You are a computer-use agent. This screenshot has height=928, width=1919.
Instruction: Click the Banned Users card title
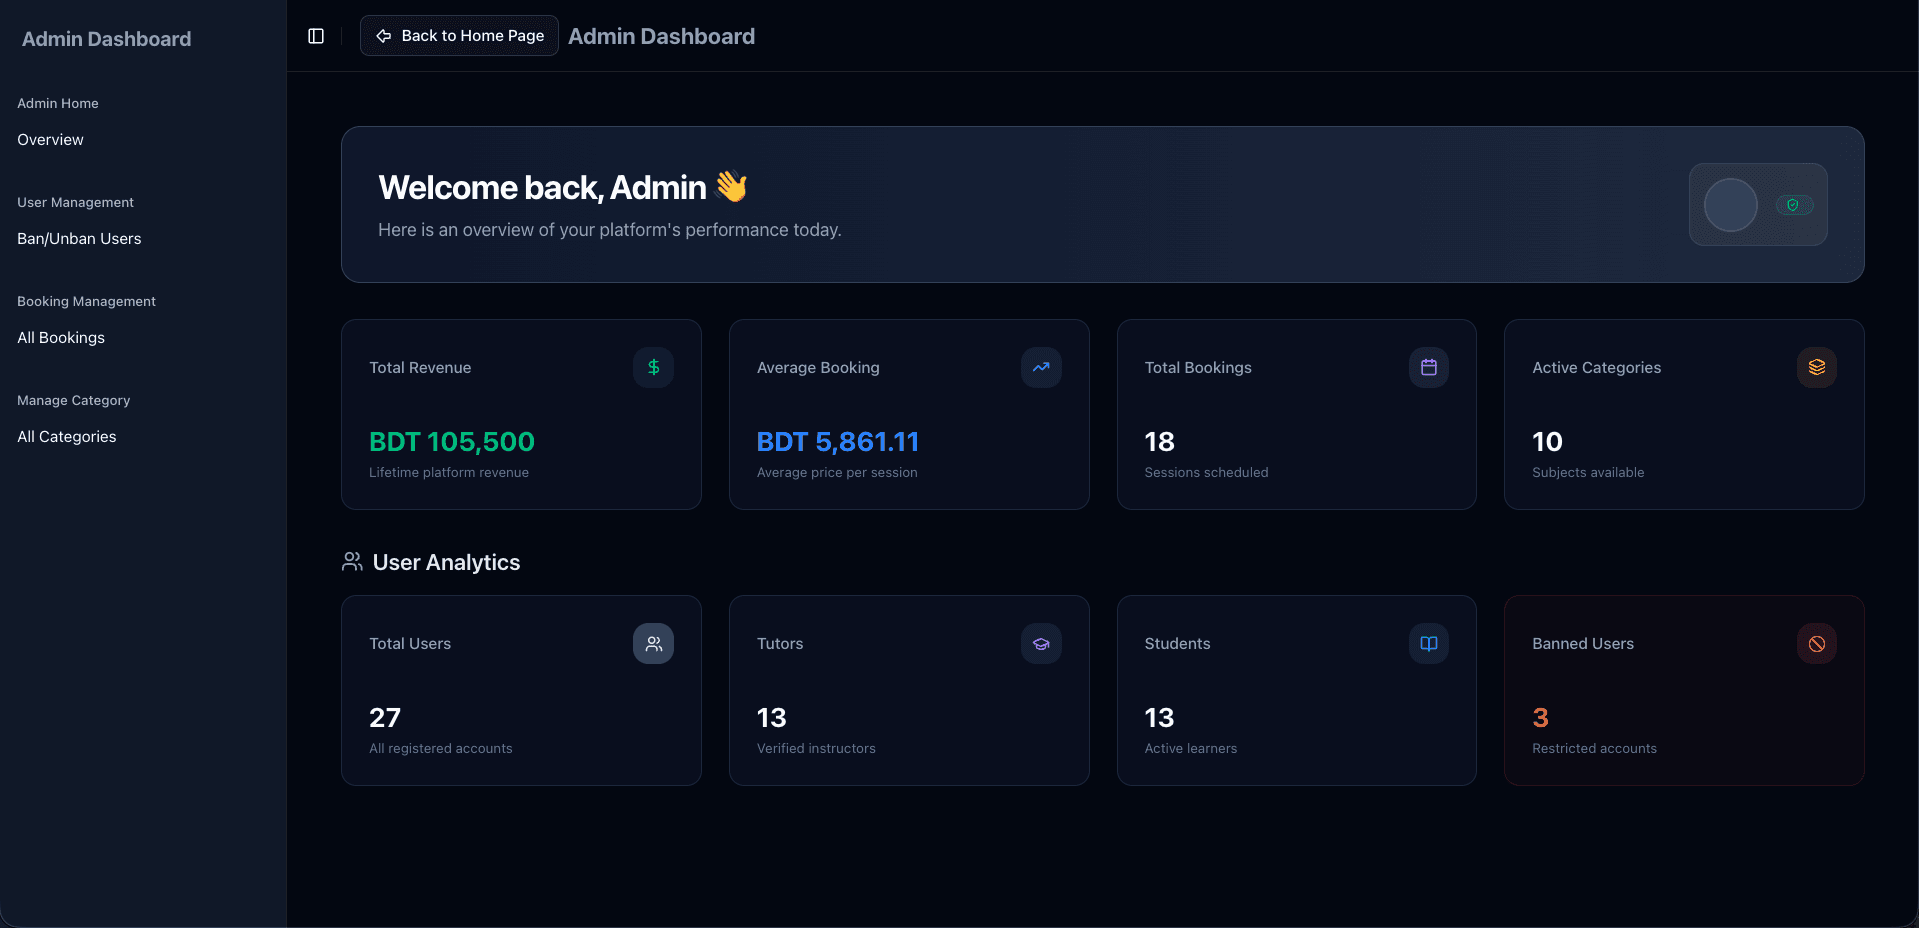(x=1583, y=644)
